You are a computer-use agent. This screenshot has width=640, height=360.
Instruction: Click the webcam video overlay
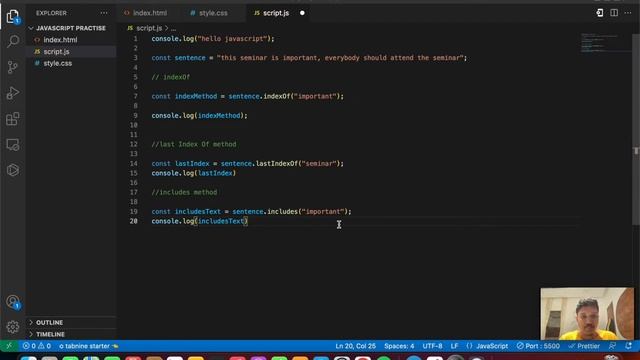(x=587, y=313)
